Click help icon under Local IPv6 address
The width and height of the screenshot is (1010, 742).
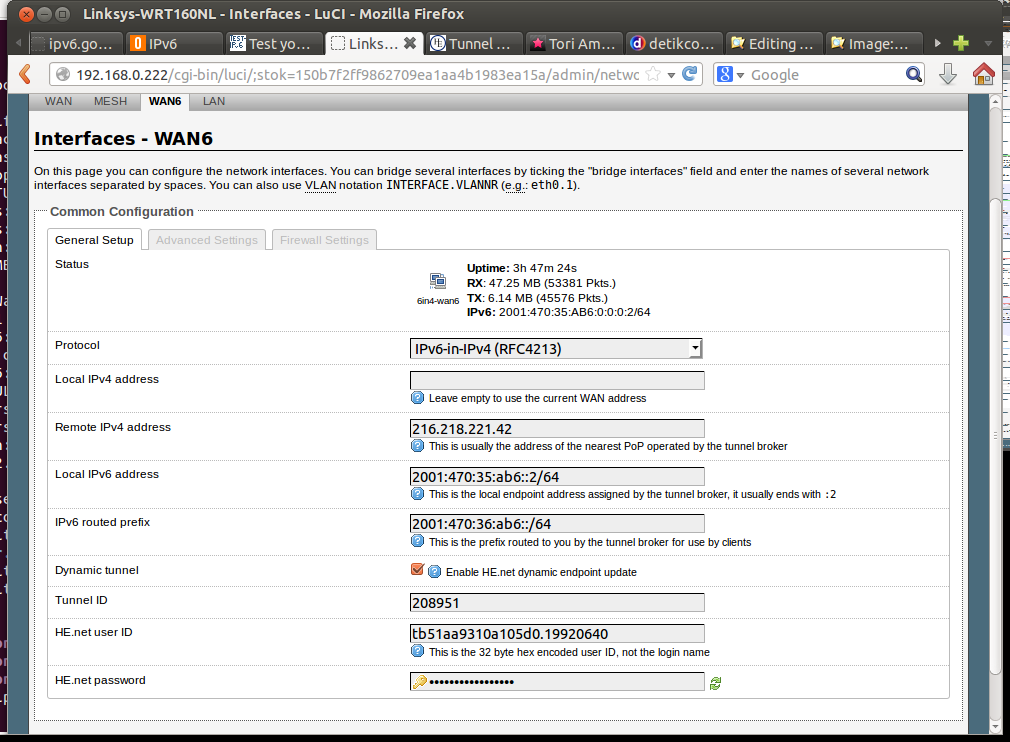pos(417,493)
